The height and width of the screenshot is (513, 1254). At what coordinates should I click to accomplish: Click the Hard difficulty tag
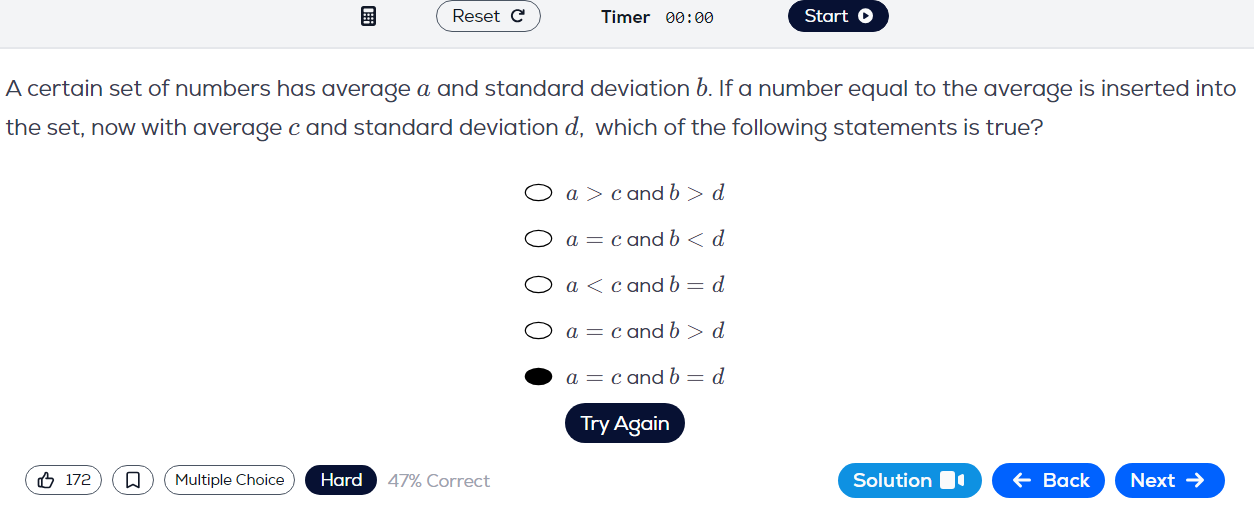pyautogui.click(x=341, y=480)
